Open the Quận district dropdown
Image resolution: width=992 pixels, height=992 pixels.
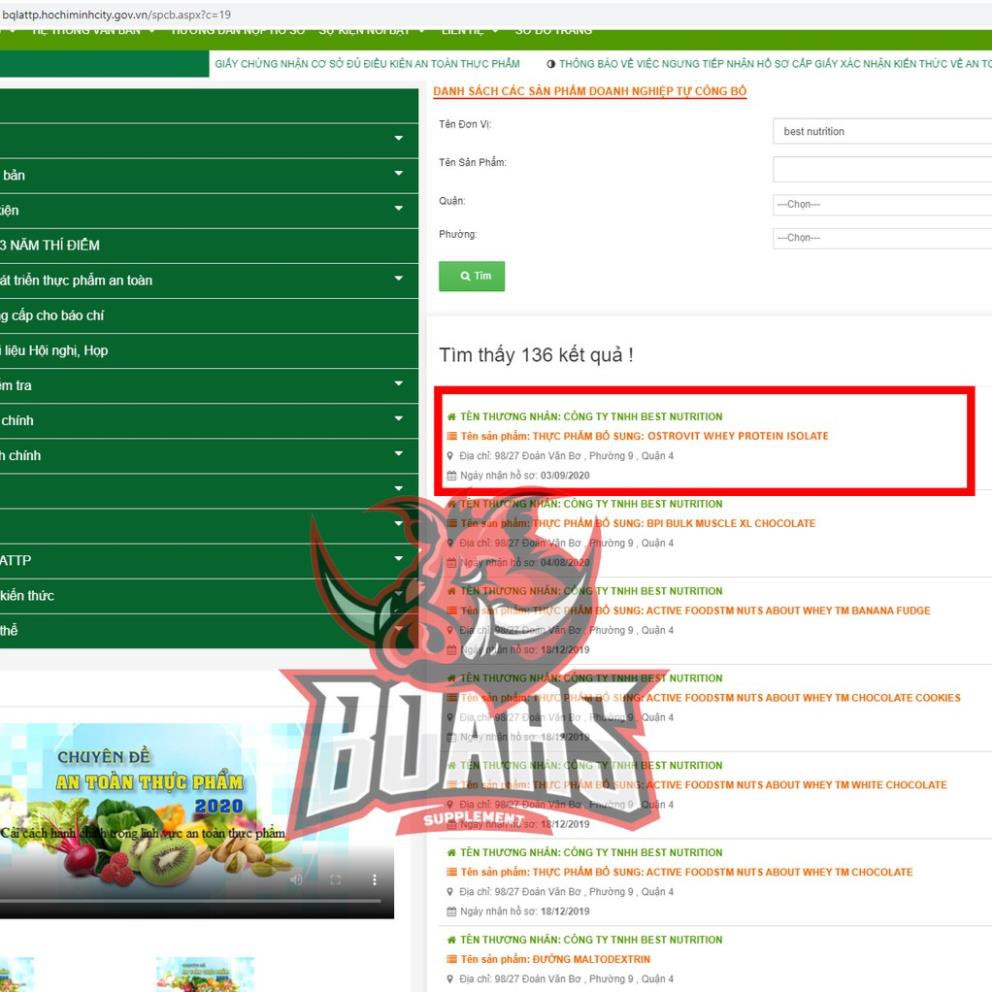pos(881,205)
